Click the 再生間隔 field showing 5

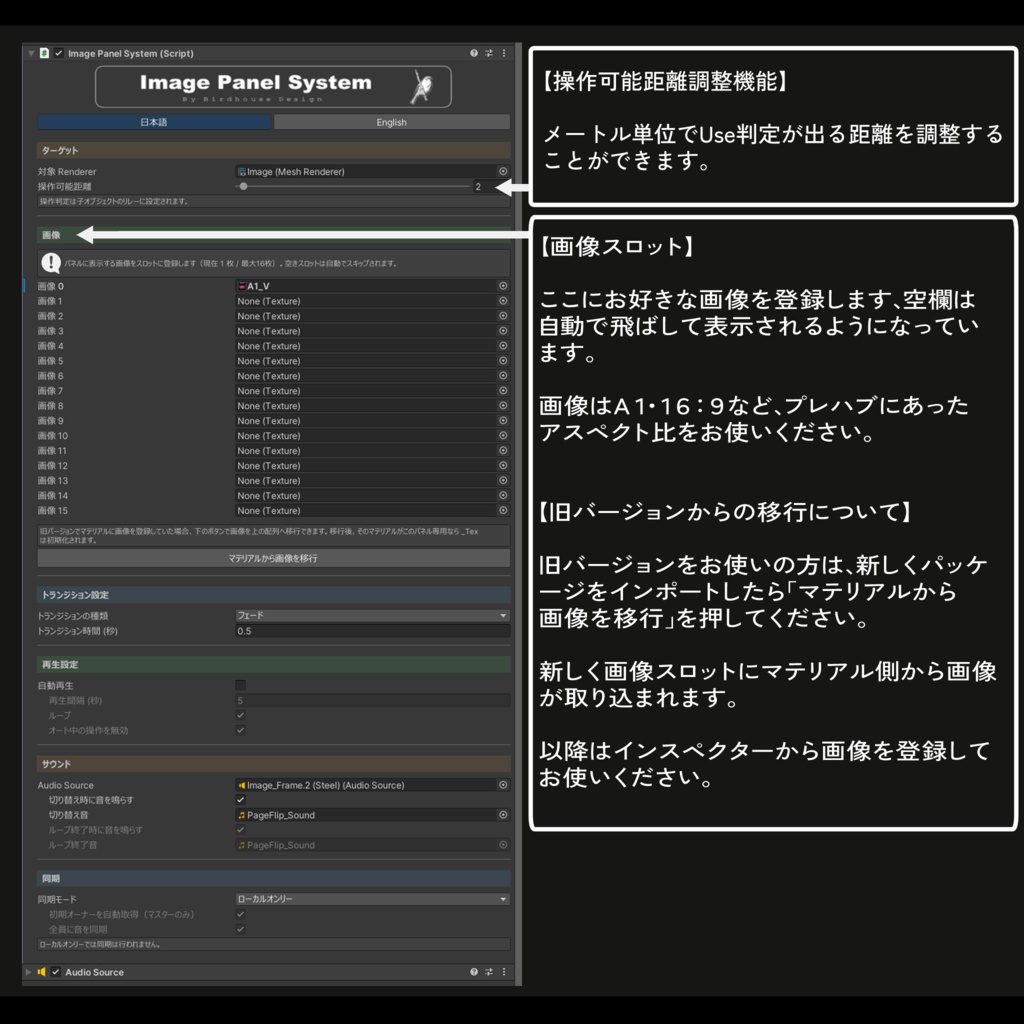[372, 700]
